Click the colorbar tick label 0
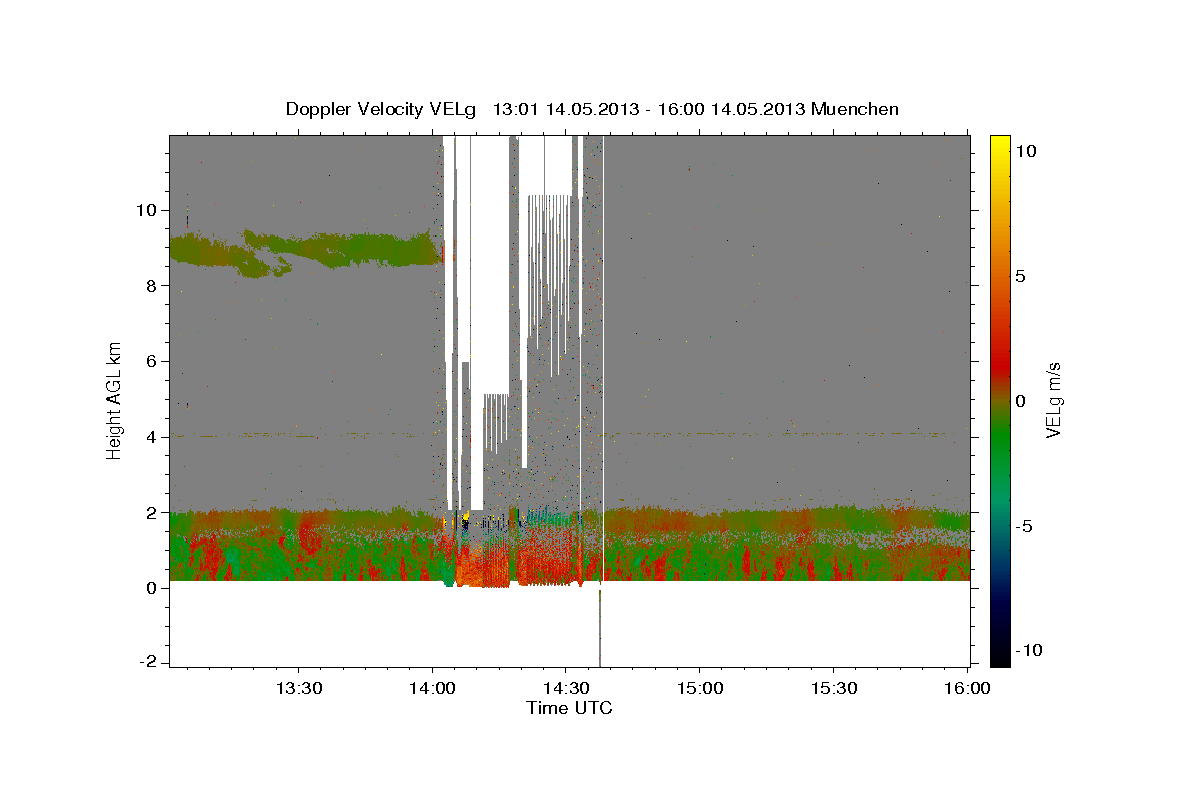The image size is (1200, 800). click(x=1021, y=401)
